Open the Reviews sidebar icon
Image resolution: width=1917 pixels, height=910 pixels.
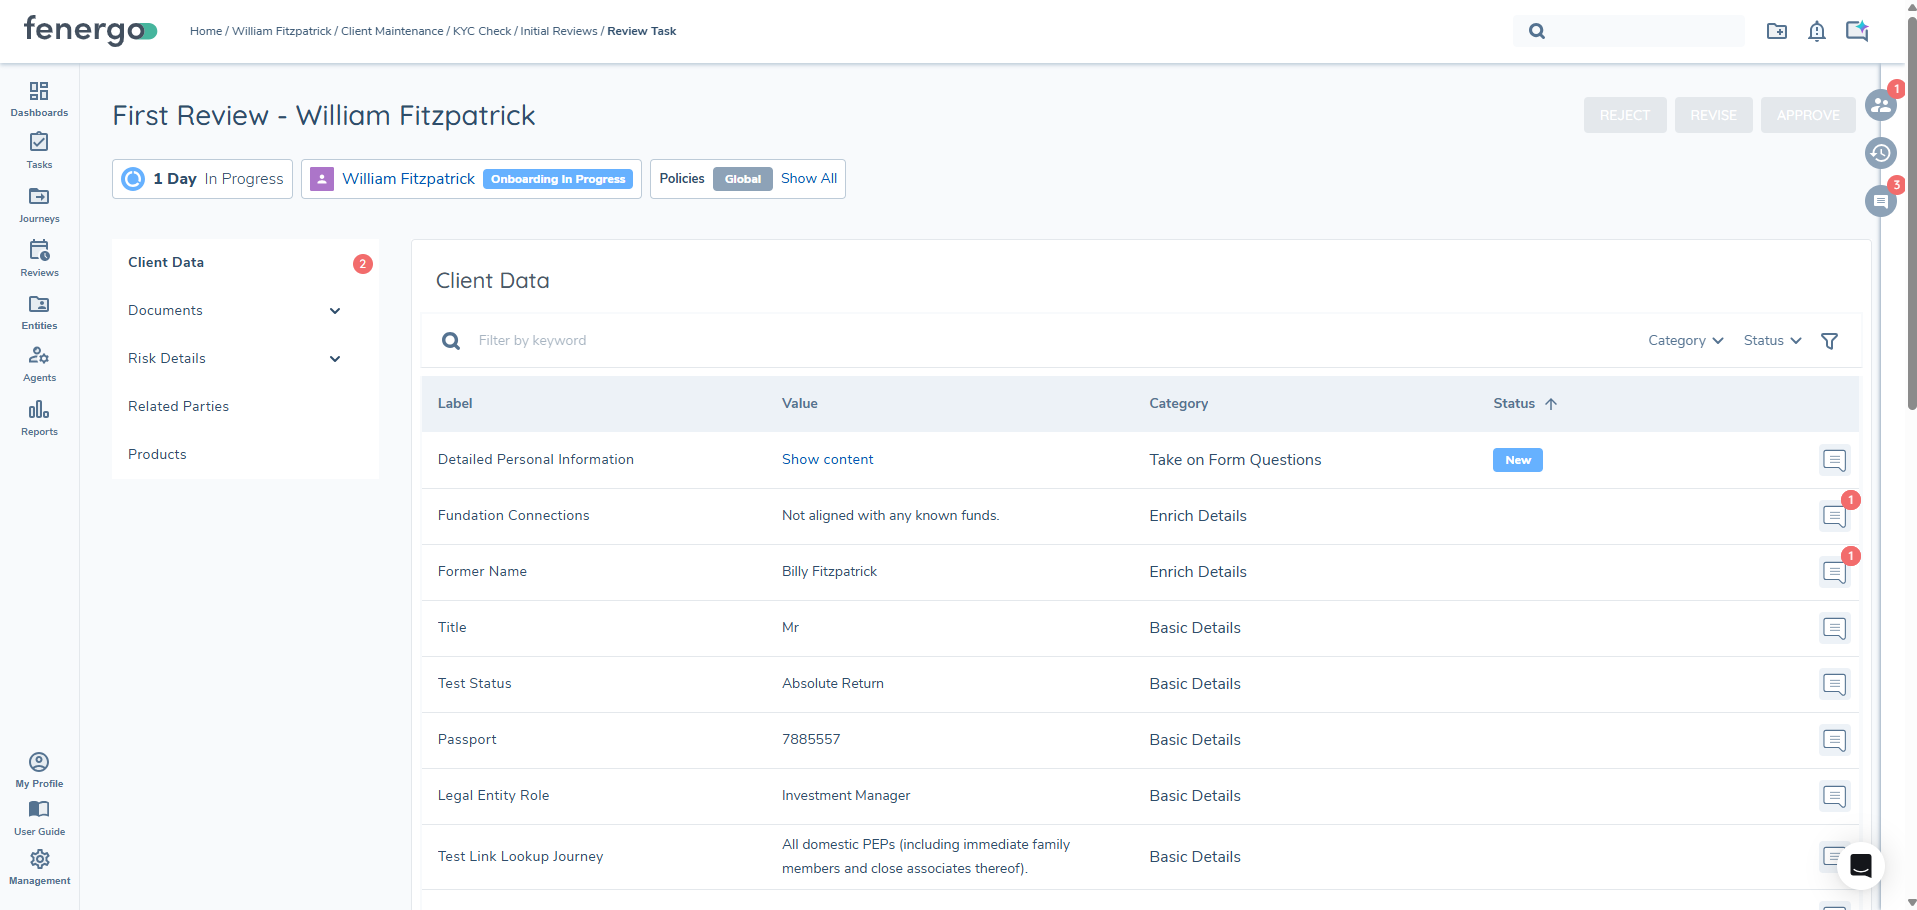pos(39,257)
